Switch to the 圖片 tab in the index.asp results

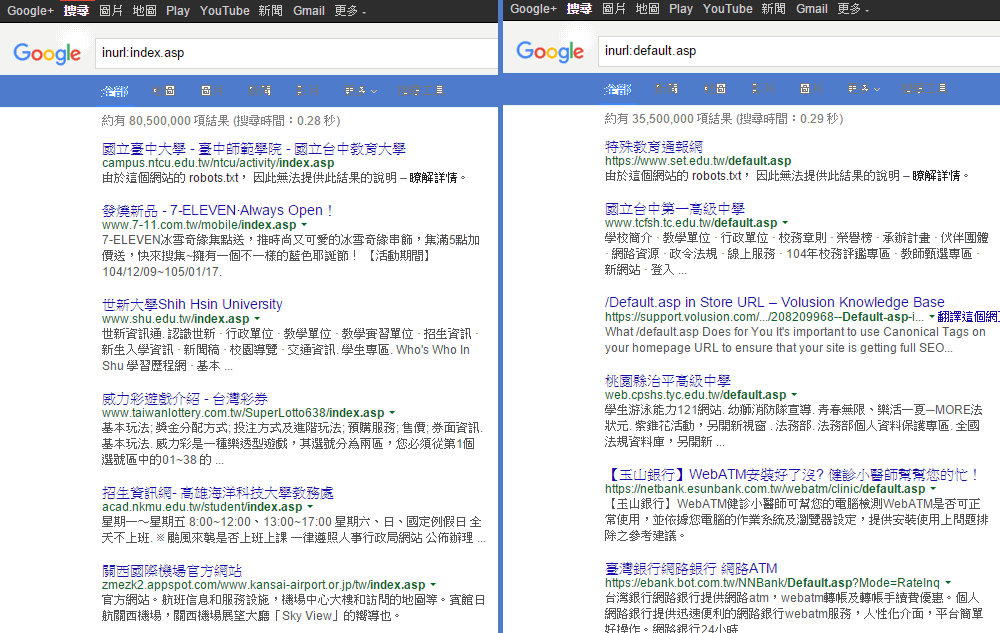(212, 91)
